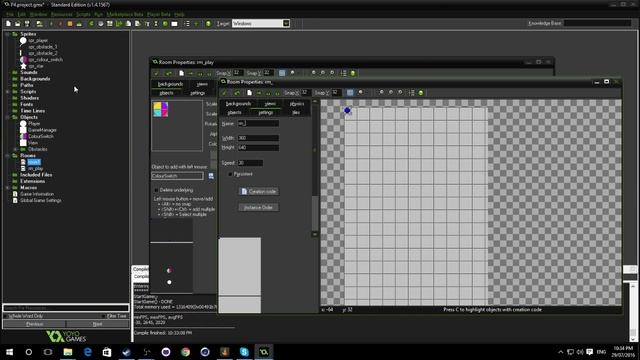Open File Explorer from the taskbar
Image resolution: width=640 pixels, height=360 pixels.
pyautogui.click(x=68, y=352)
